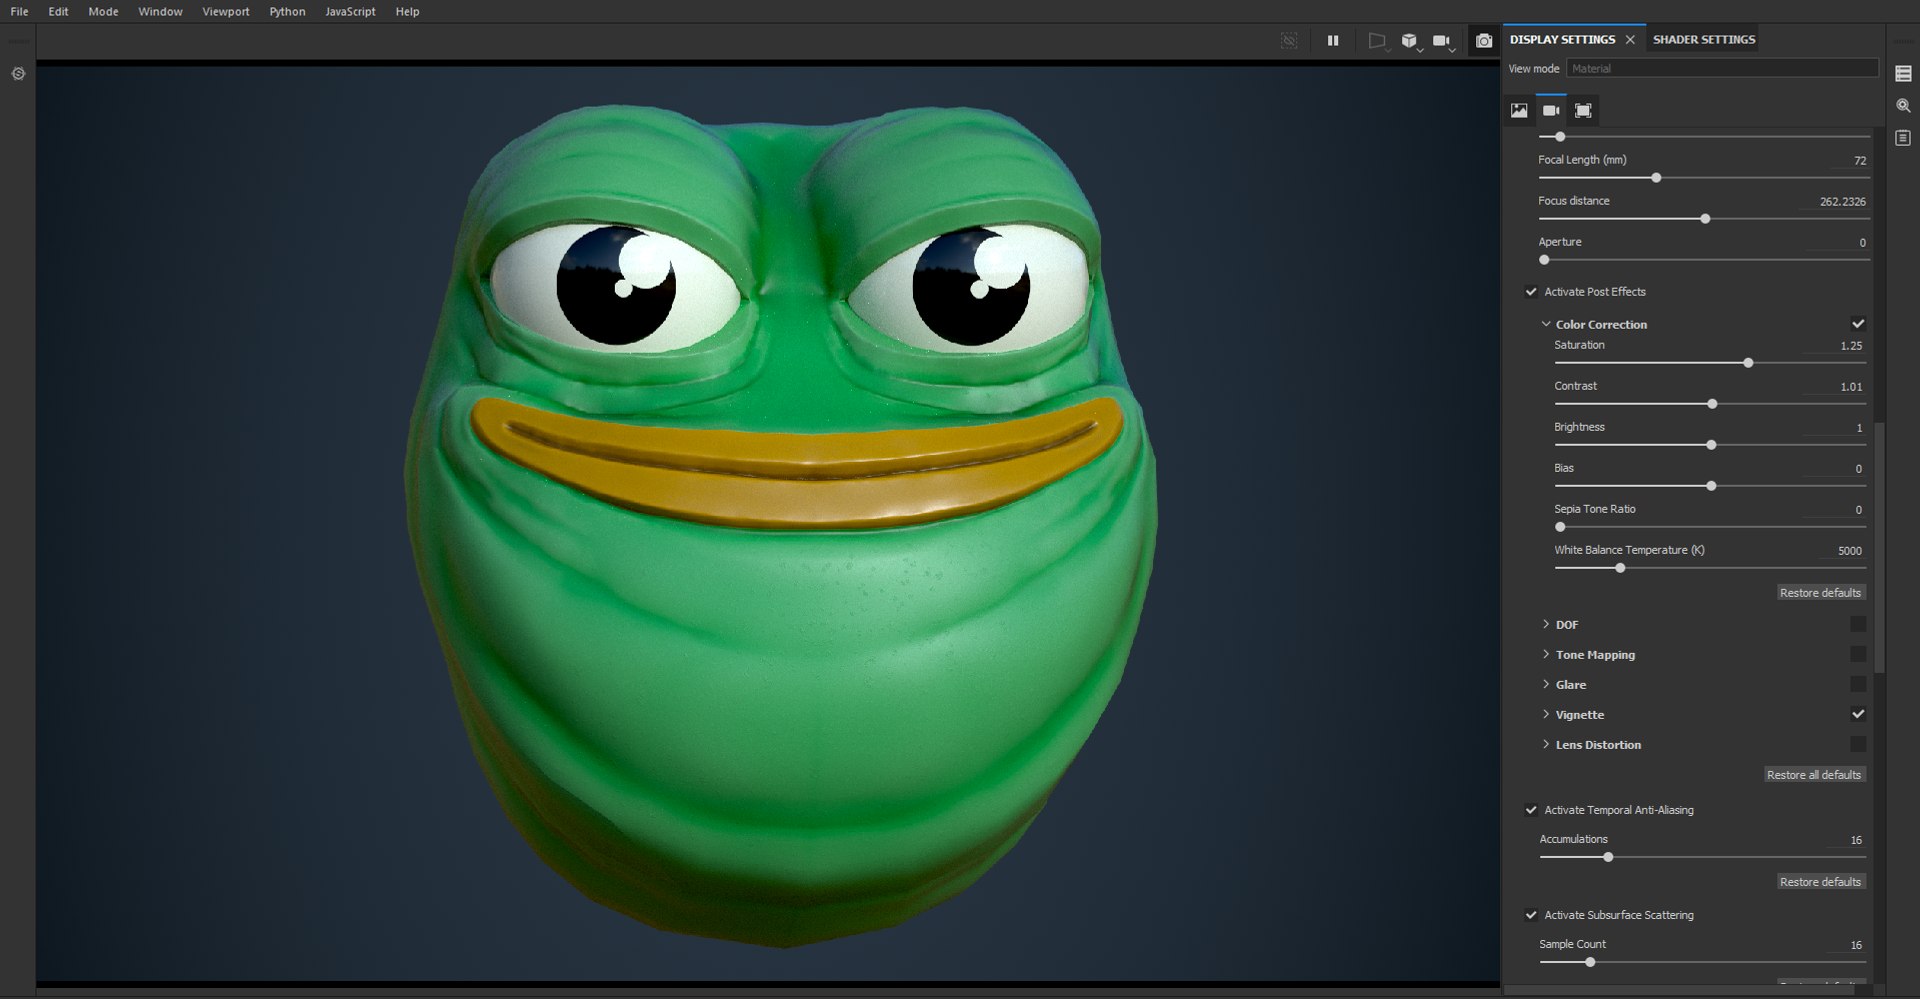Expand the Glare section
The width and height of the screenshot is (1920, 999).
(x=1546, y=684)
